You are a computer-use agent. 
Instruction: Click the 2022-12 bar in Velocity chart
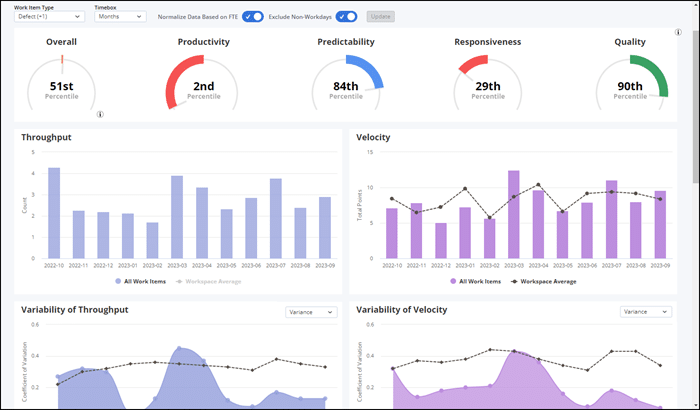click(x=441, y=241)
